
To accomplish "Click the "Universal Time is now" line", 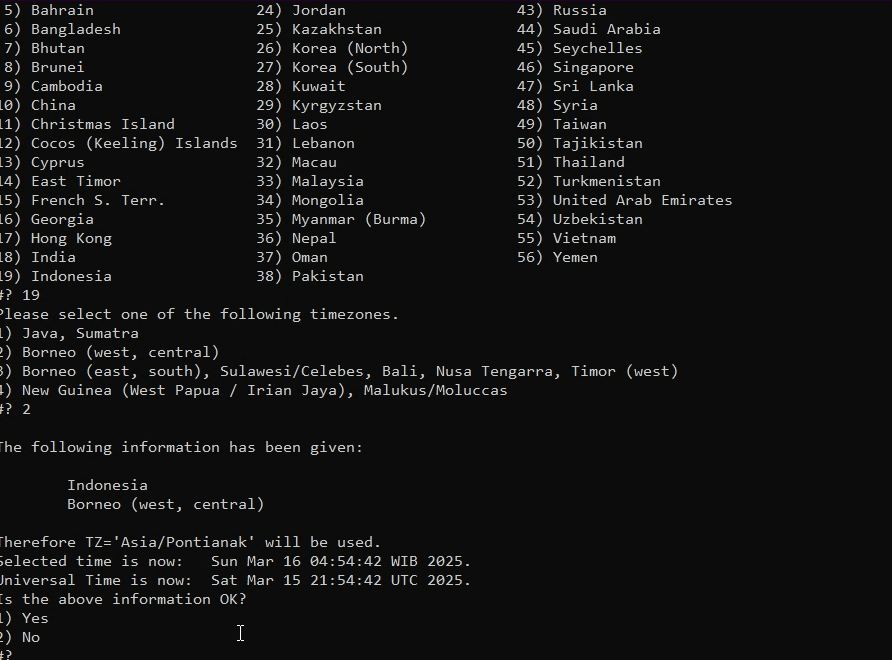I will (x=234, y=580).
